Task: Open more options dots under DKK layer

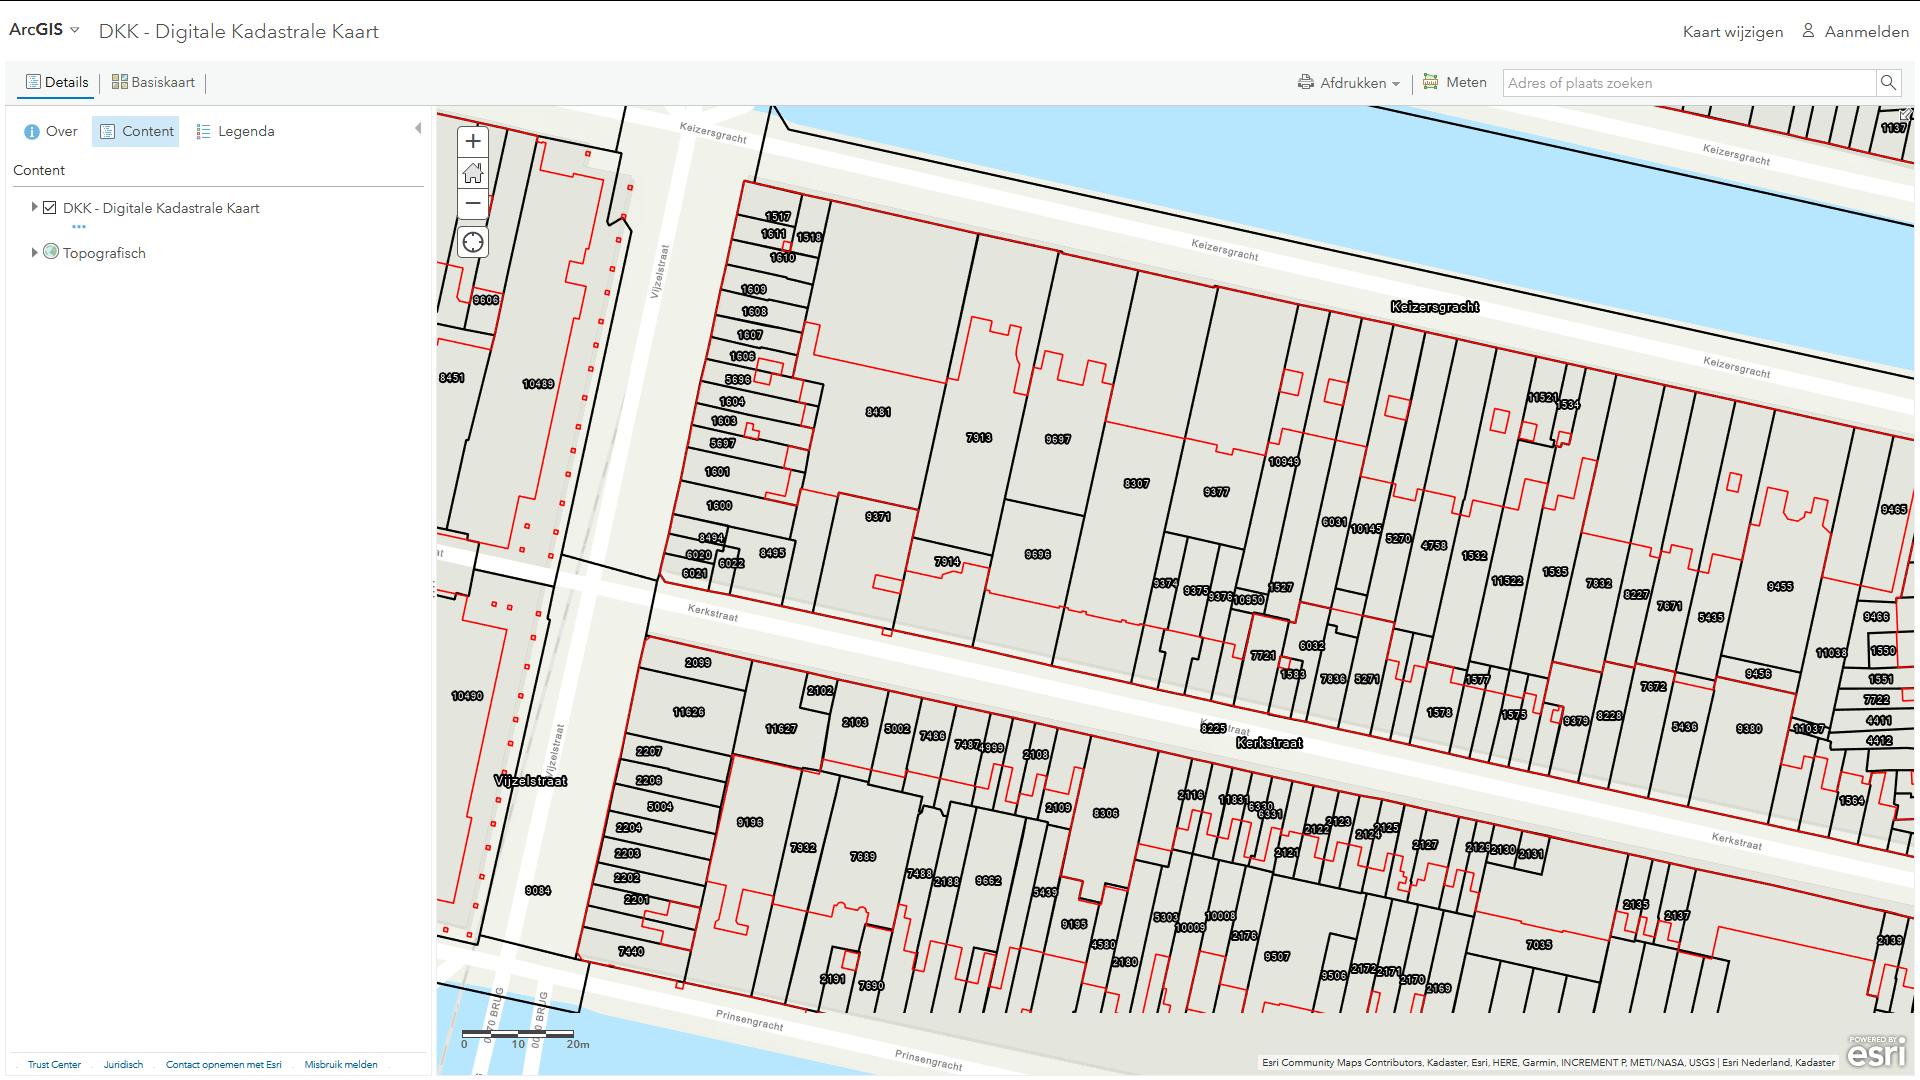Action: [79, 227]
